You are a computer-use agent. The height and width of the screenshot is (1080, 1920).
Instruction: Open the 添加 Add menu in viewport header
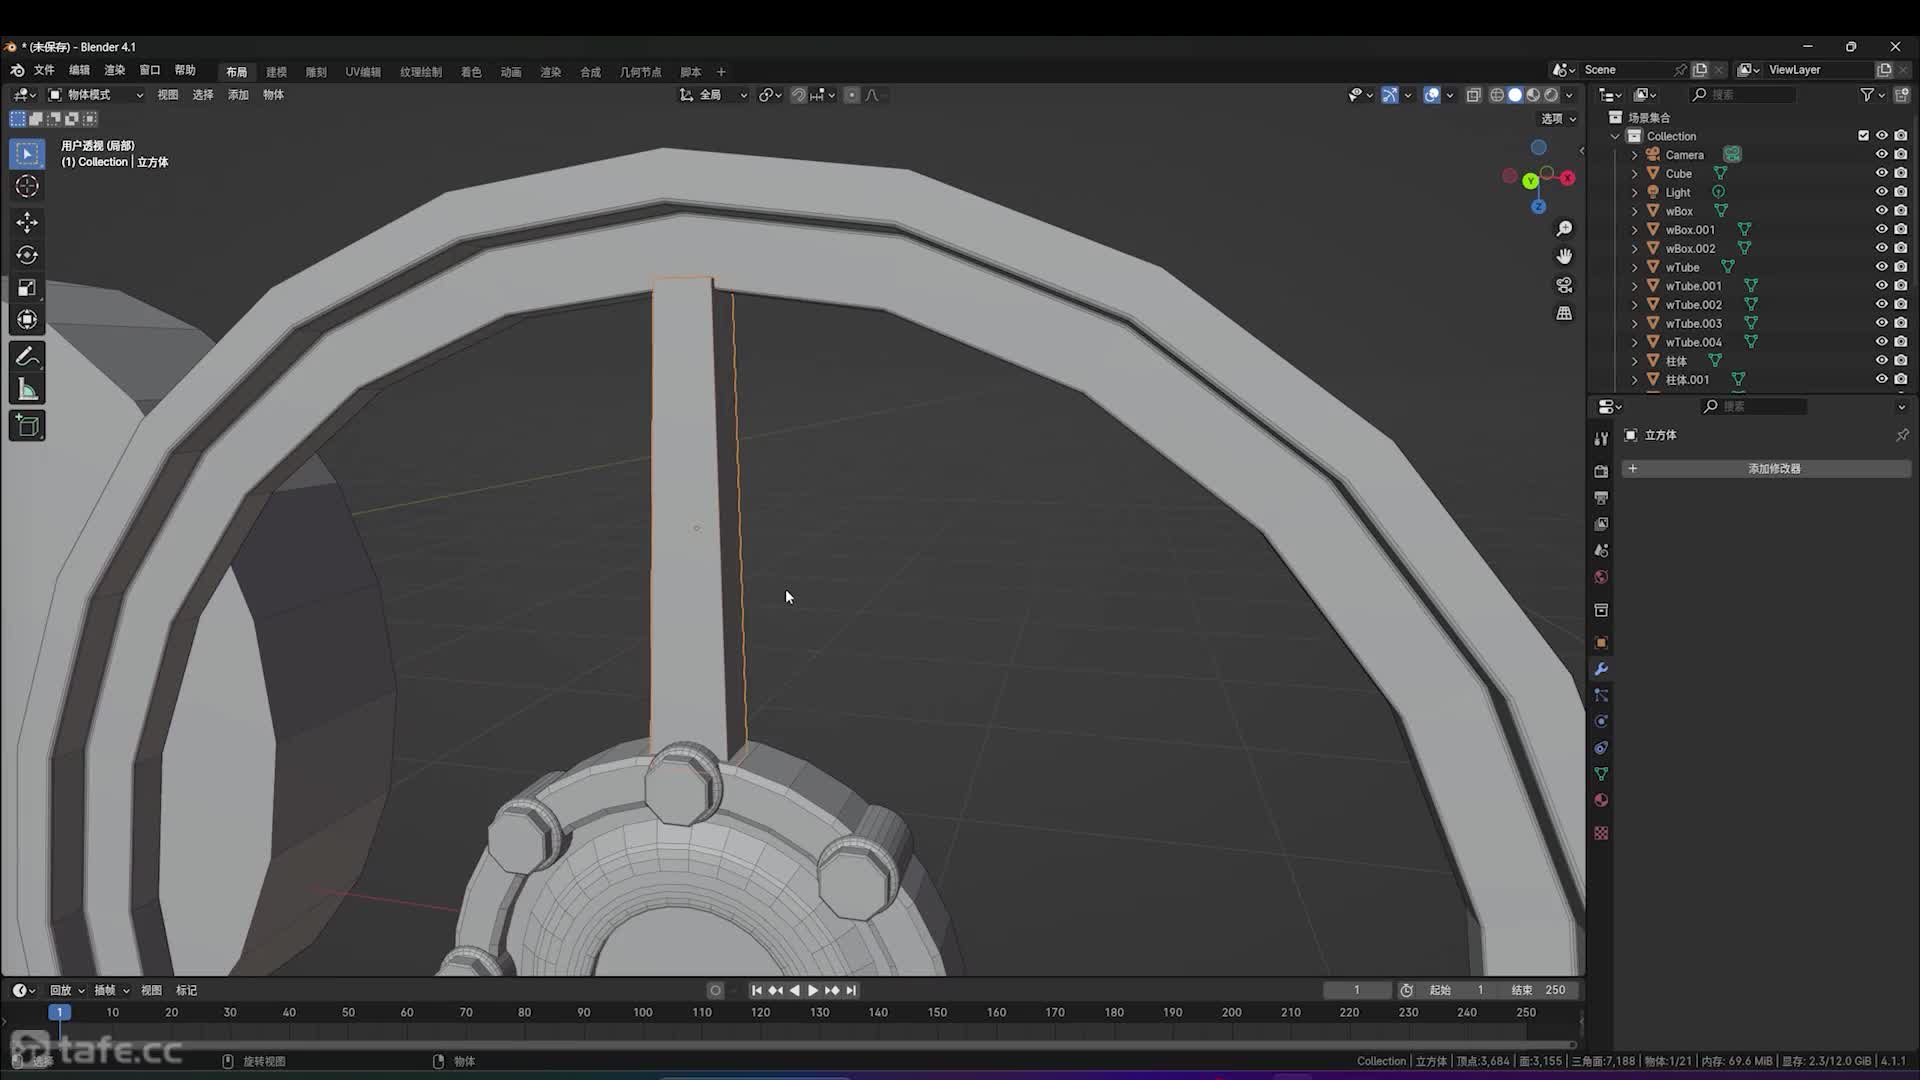(x=238, y=95)
